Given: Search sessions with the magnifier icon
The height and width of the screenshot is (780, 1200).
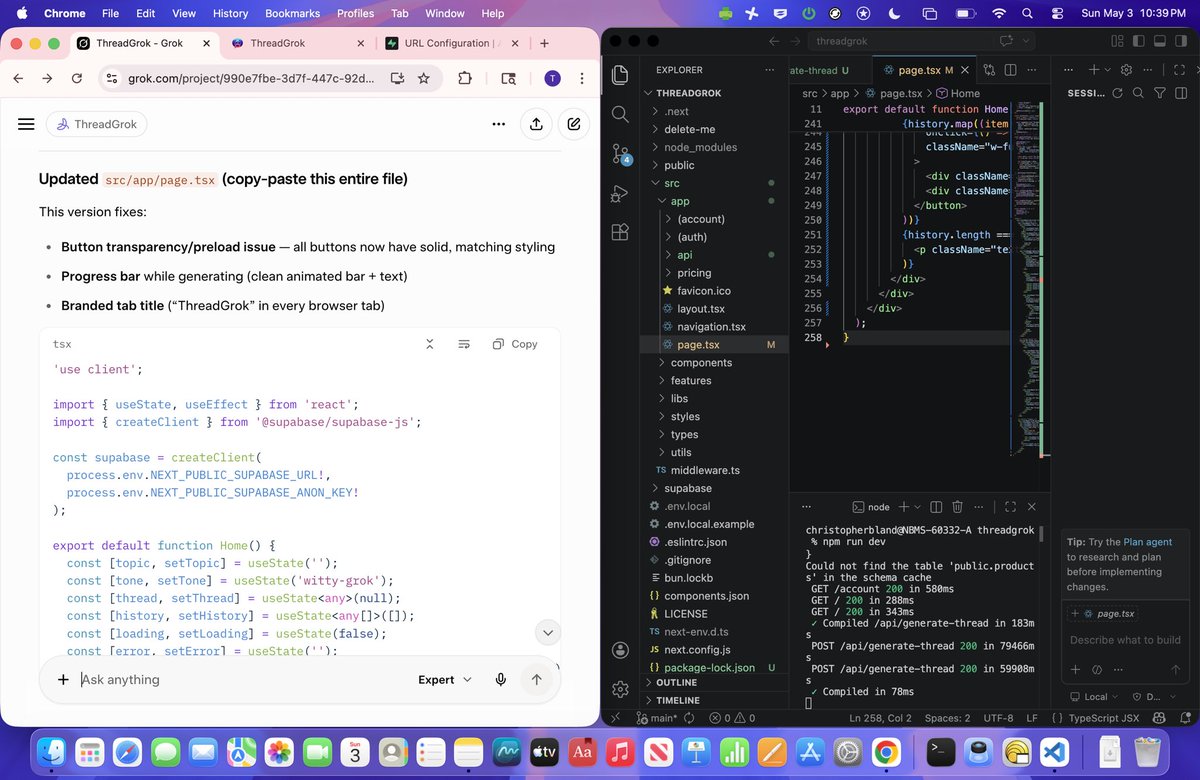Looking at the screenshot, I should [1139, 93].
